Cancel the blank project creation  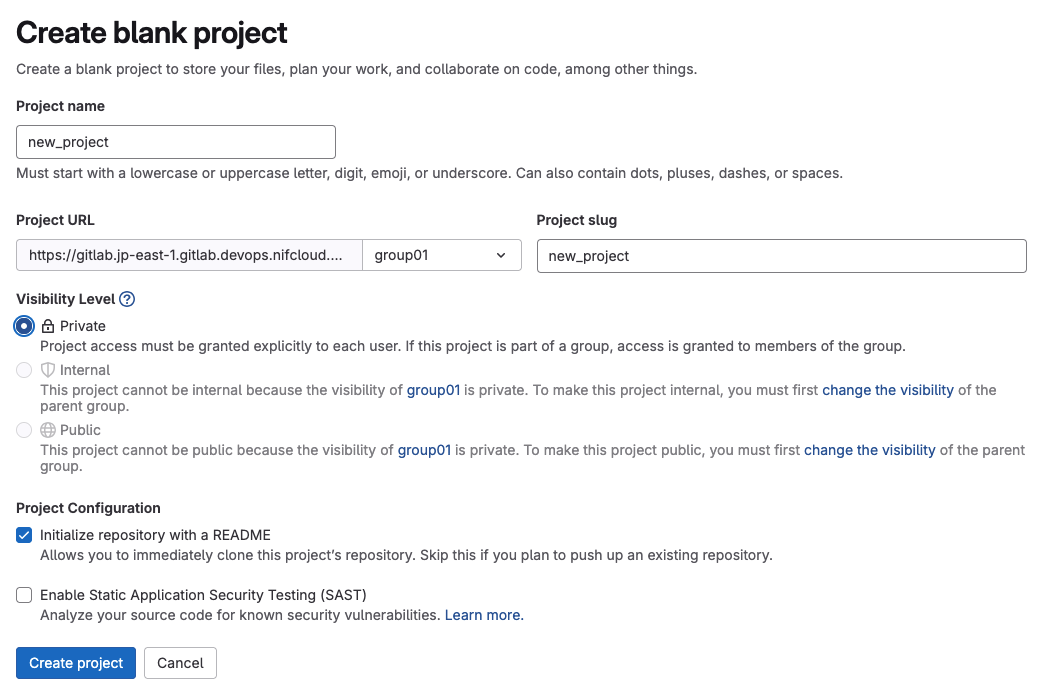click(x=180, y=663)
